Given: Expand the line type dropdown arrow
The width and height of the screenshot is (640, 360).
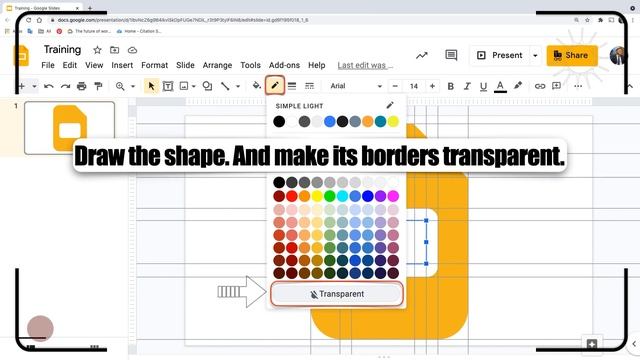Looking at the screenshot, I should click(238, 87).
